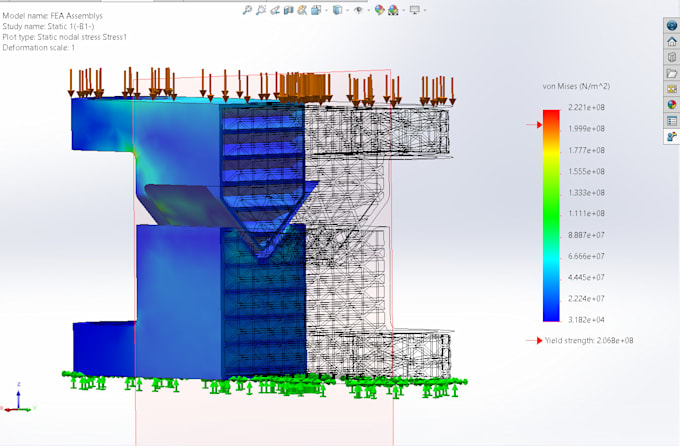
Task: Click the Edit Appearance color ball icon
Action: click(x=380, y=10)
